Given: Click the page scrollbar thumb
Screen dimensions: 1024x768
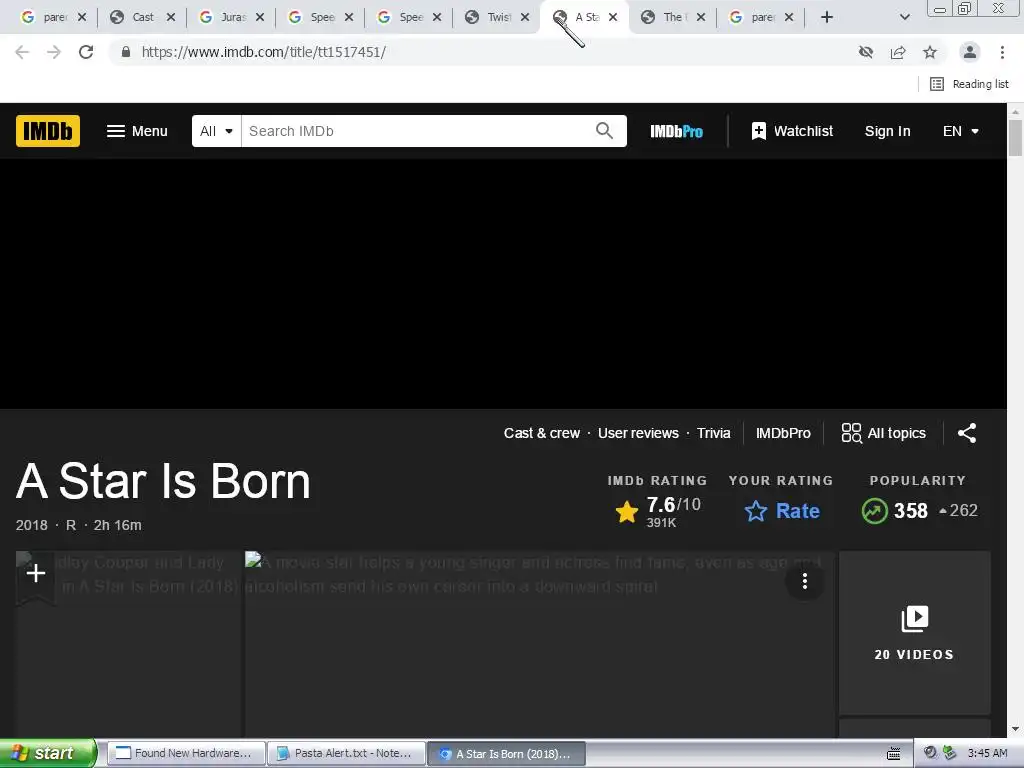Looking at the screenshot, I should 1016,138.
